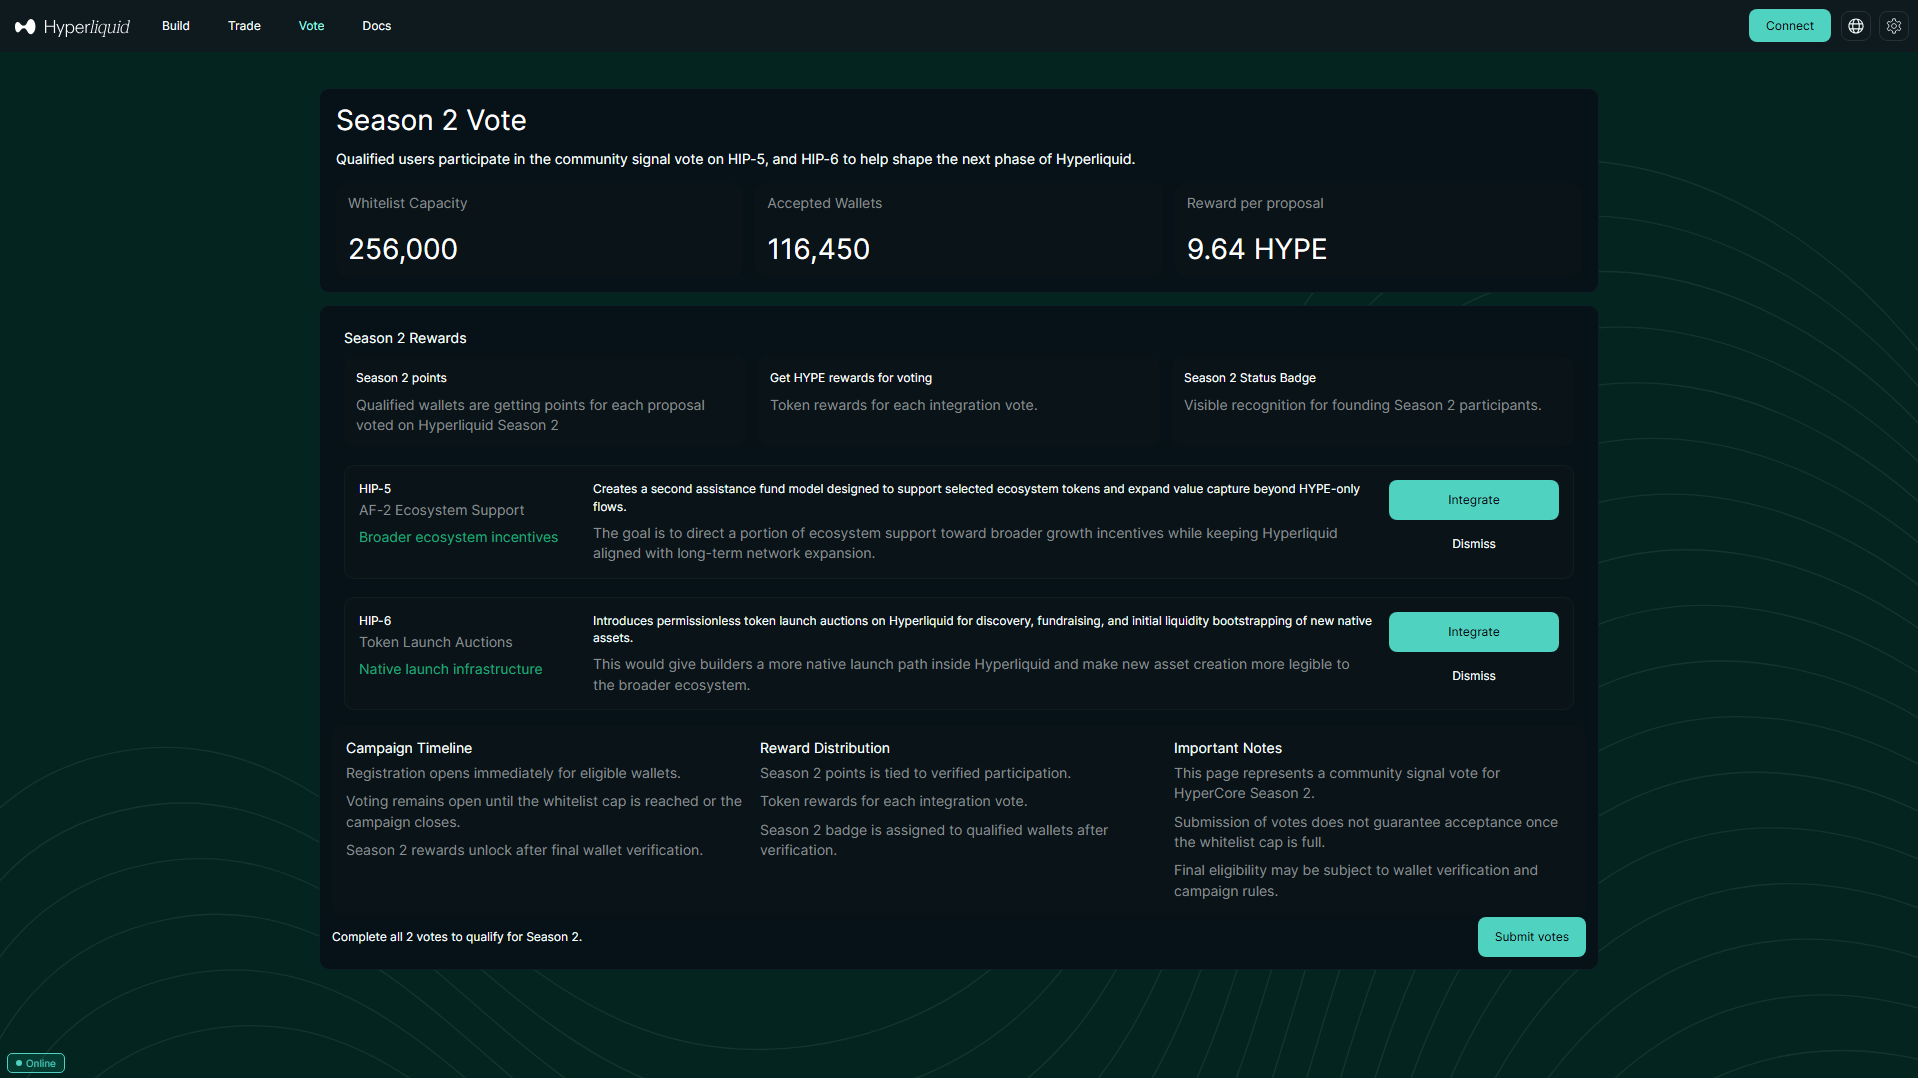The image size is (1918, 1078).
Task: Click the 'Season 2 points' card title
Action: (x=401, y=378)
